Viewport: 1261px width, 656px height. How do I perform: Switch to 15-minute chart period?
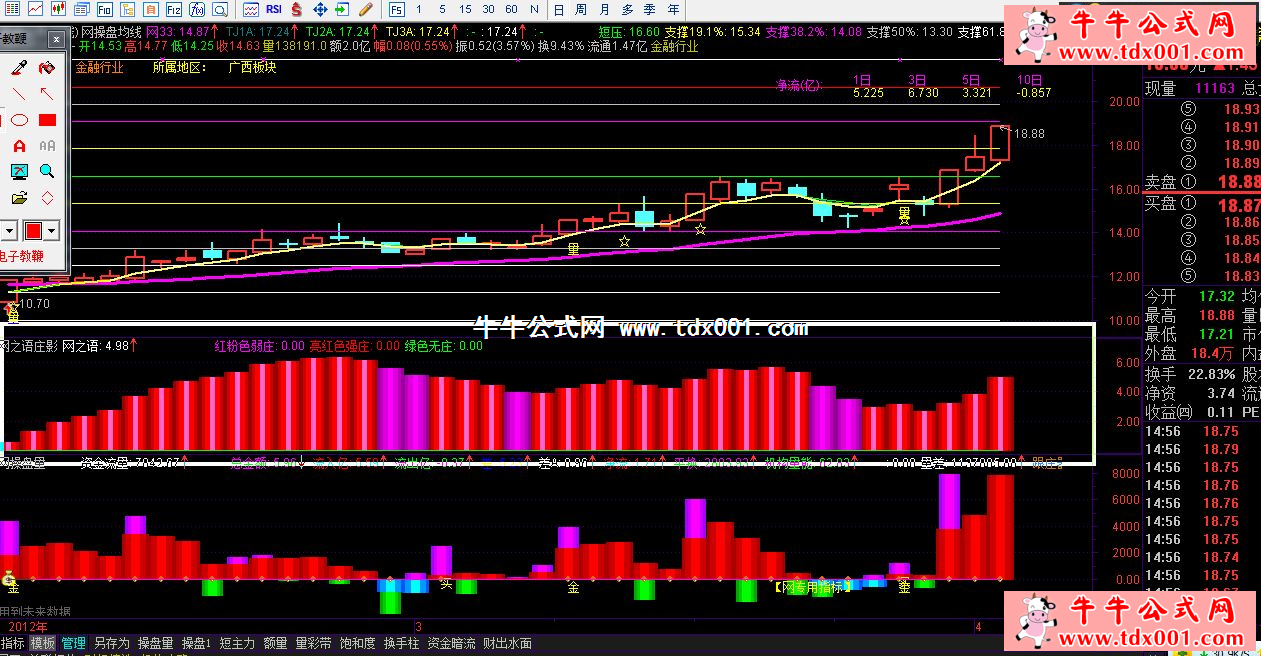click(x=464, y=9)
